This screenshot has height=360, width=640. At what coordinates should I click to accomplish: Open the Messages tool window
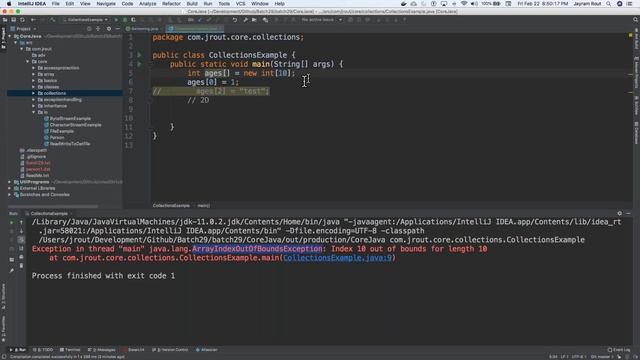coord(102,350)
